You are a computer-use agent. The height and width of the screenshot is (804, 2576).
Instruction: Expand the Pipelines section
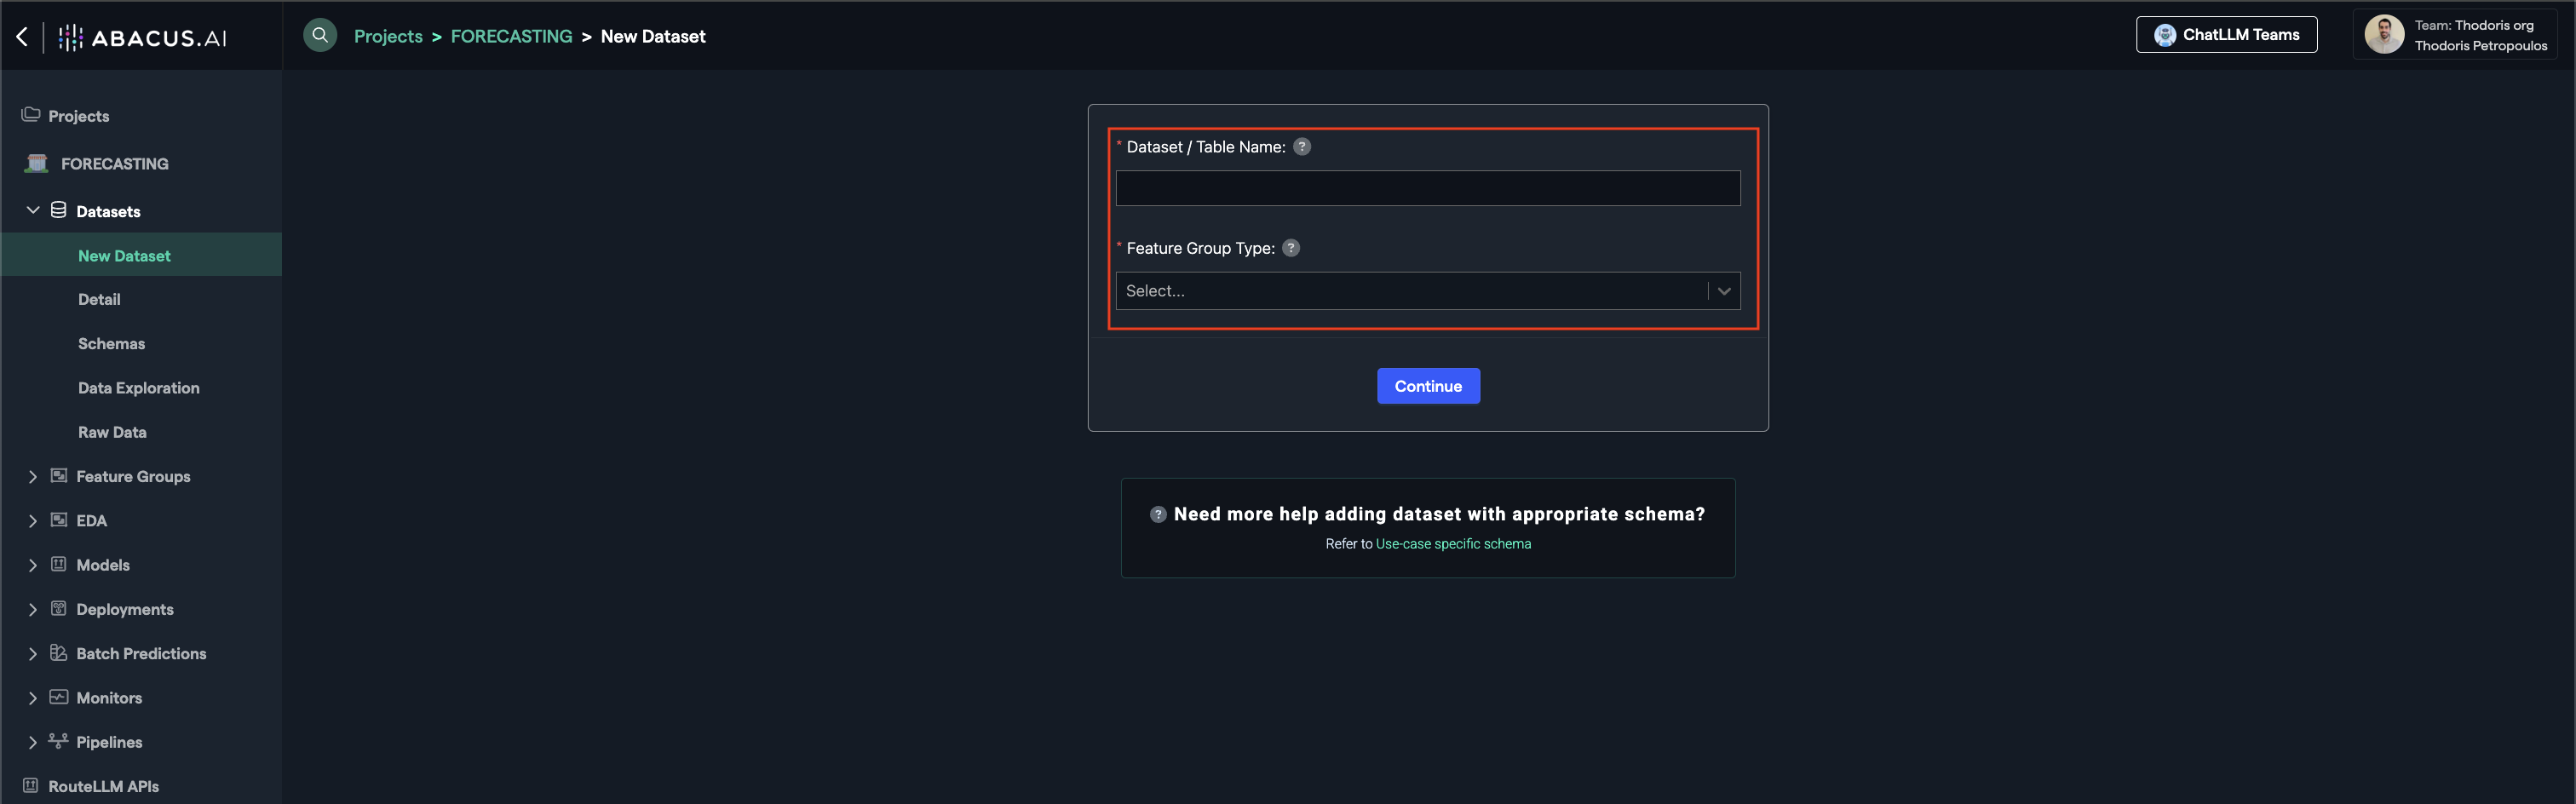point(33,742)
